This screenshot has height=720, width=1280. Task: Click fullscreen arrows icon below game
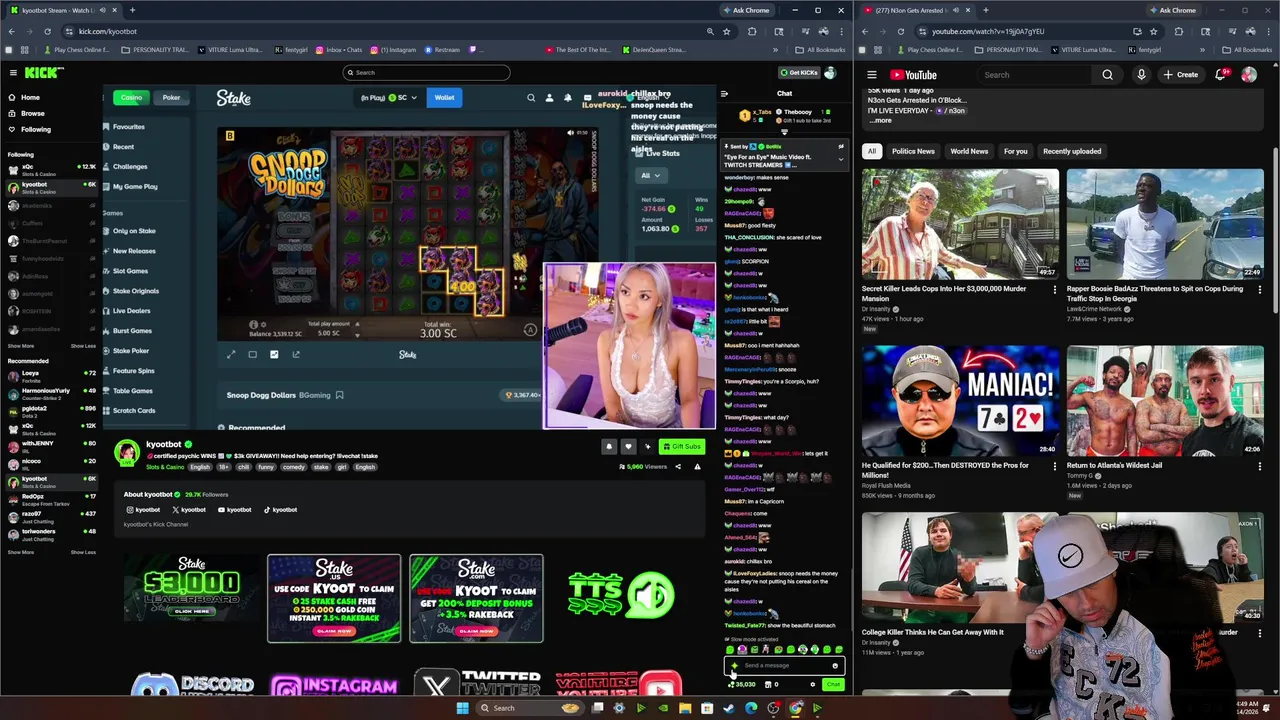point(231,354)
